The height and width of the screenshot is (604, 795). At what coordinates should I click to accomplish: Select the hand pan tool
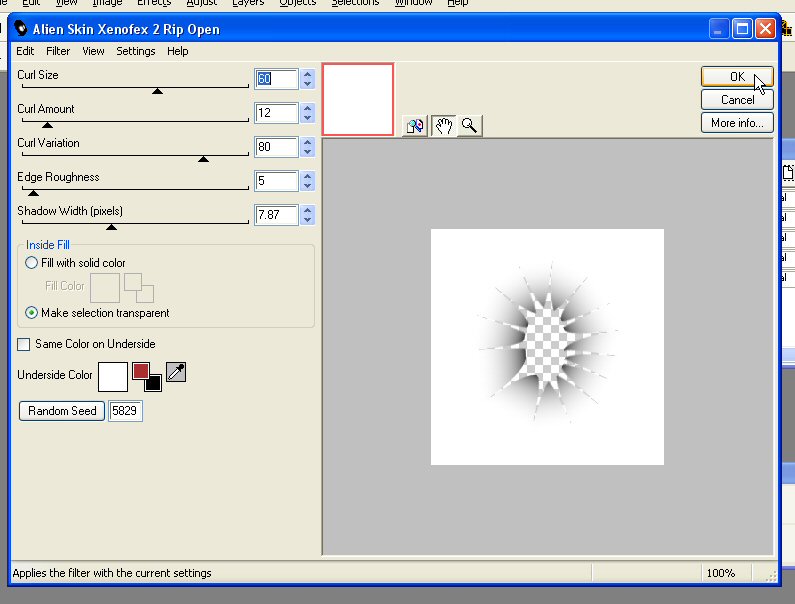[443, 126]
